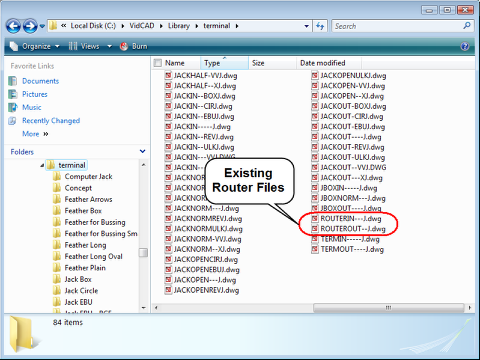This screenshot has width=480, height=360.
Task: Open the address bar history dropdown
Action: click(306, 26)
